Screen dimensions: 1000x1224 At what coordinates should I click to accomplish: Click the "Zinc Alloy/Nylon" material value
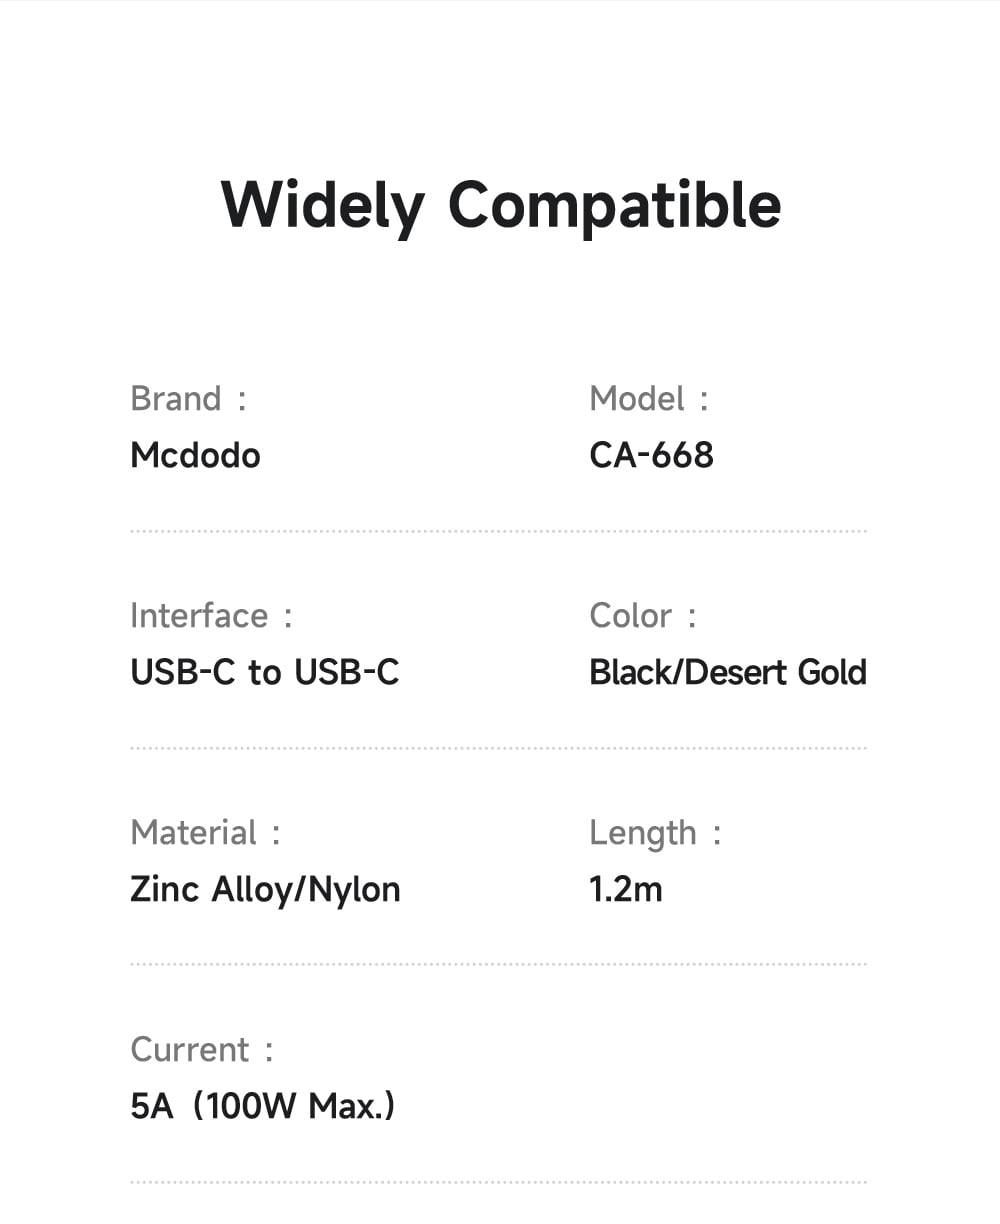click(265, 890)
